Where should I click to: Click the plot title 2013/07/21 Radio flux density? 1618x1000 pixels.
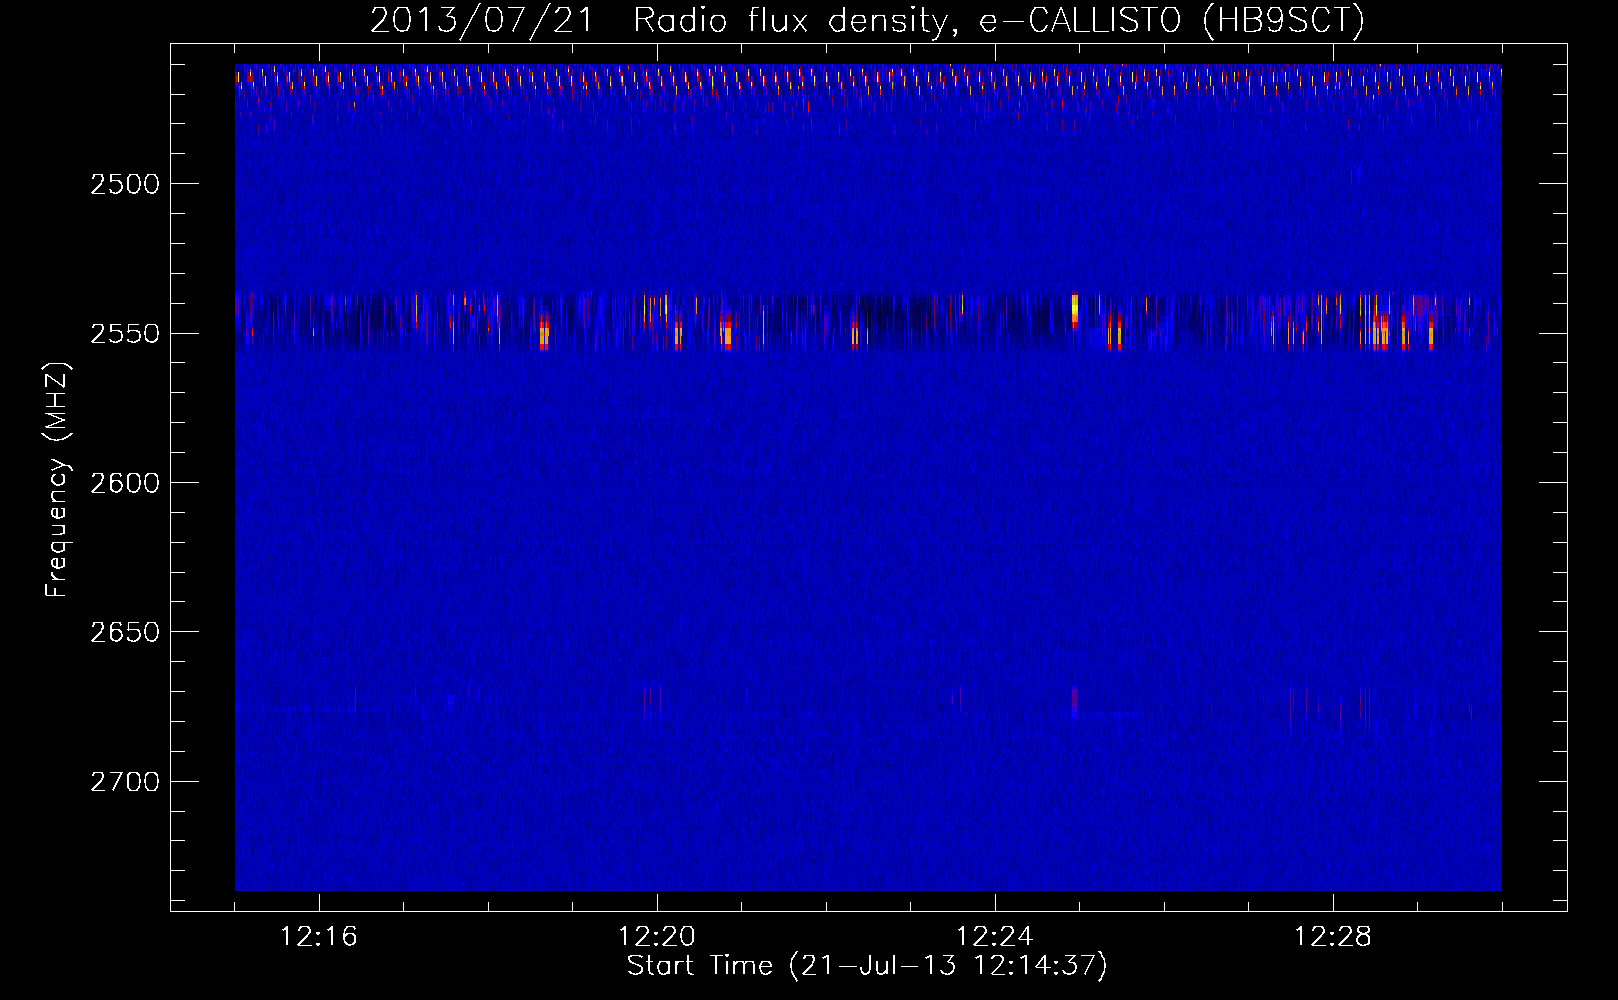point(867,20)
